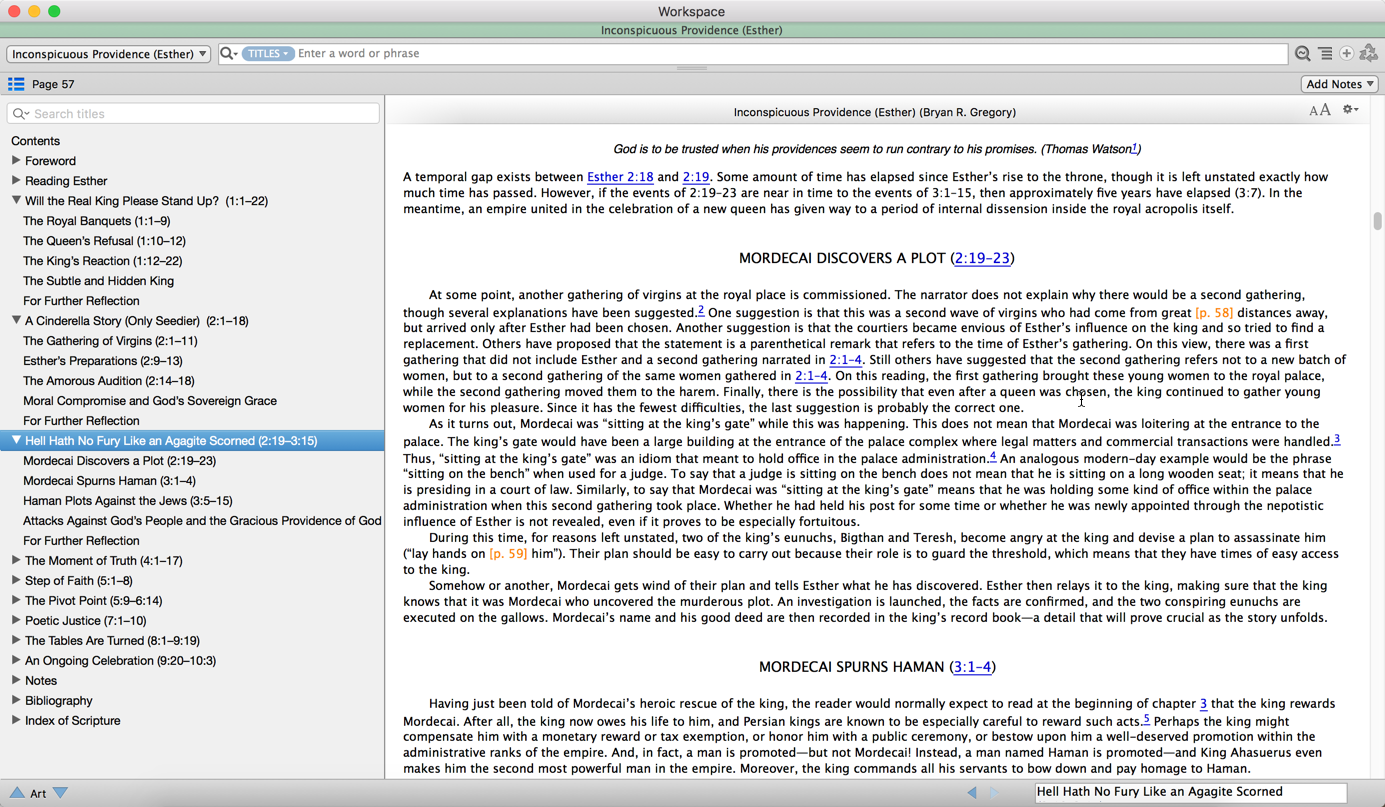Open the Esther 2:18 verse link
The height and width of the screenshot is (807, 1385).
(620, 177)
